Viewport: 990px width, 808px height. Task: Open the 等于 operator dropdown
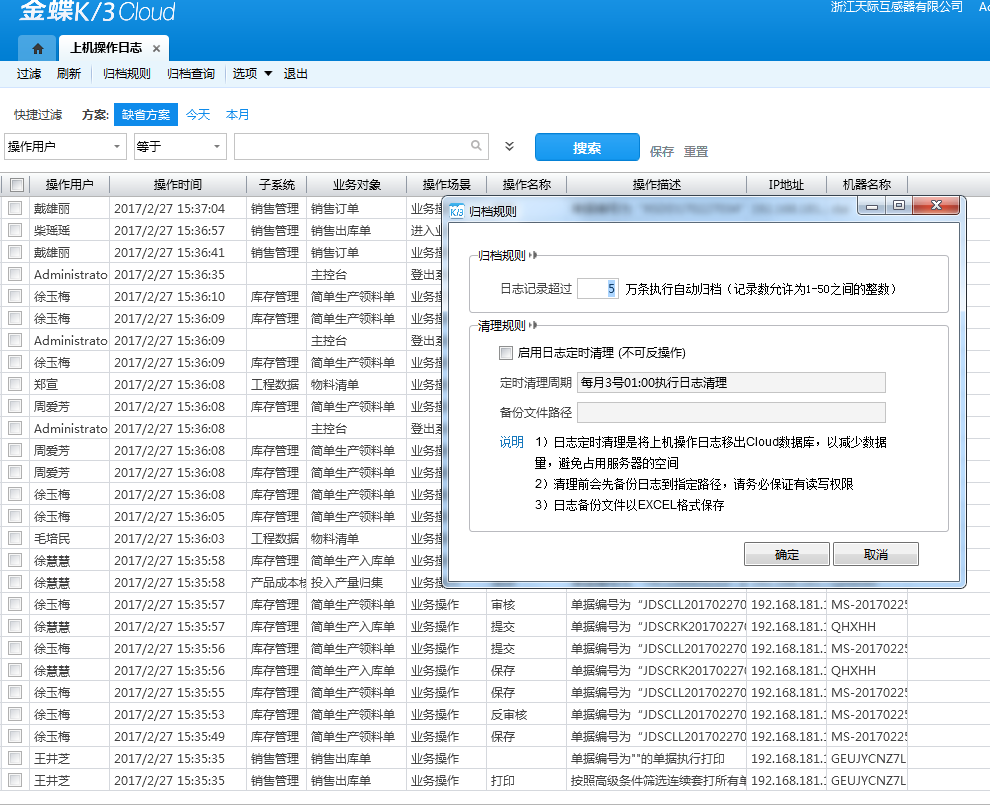coord(217,146)
